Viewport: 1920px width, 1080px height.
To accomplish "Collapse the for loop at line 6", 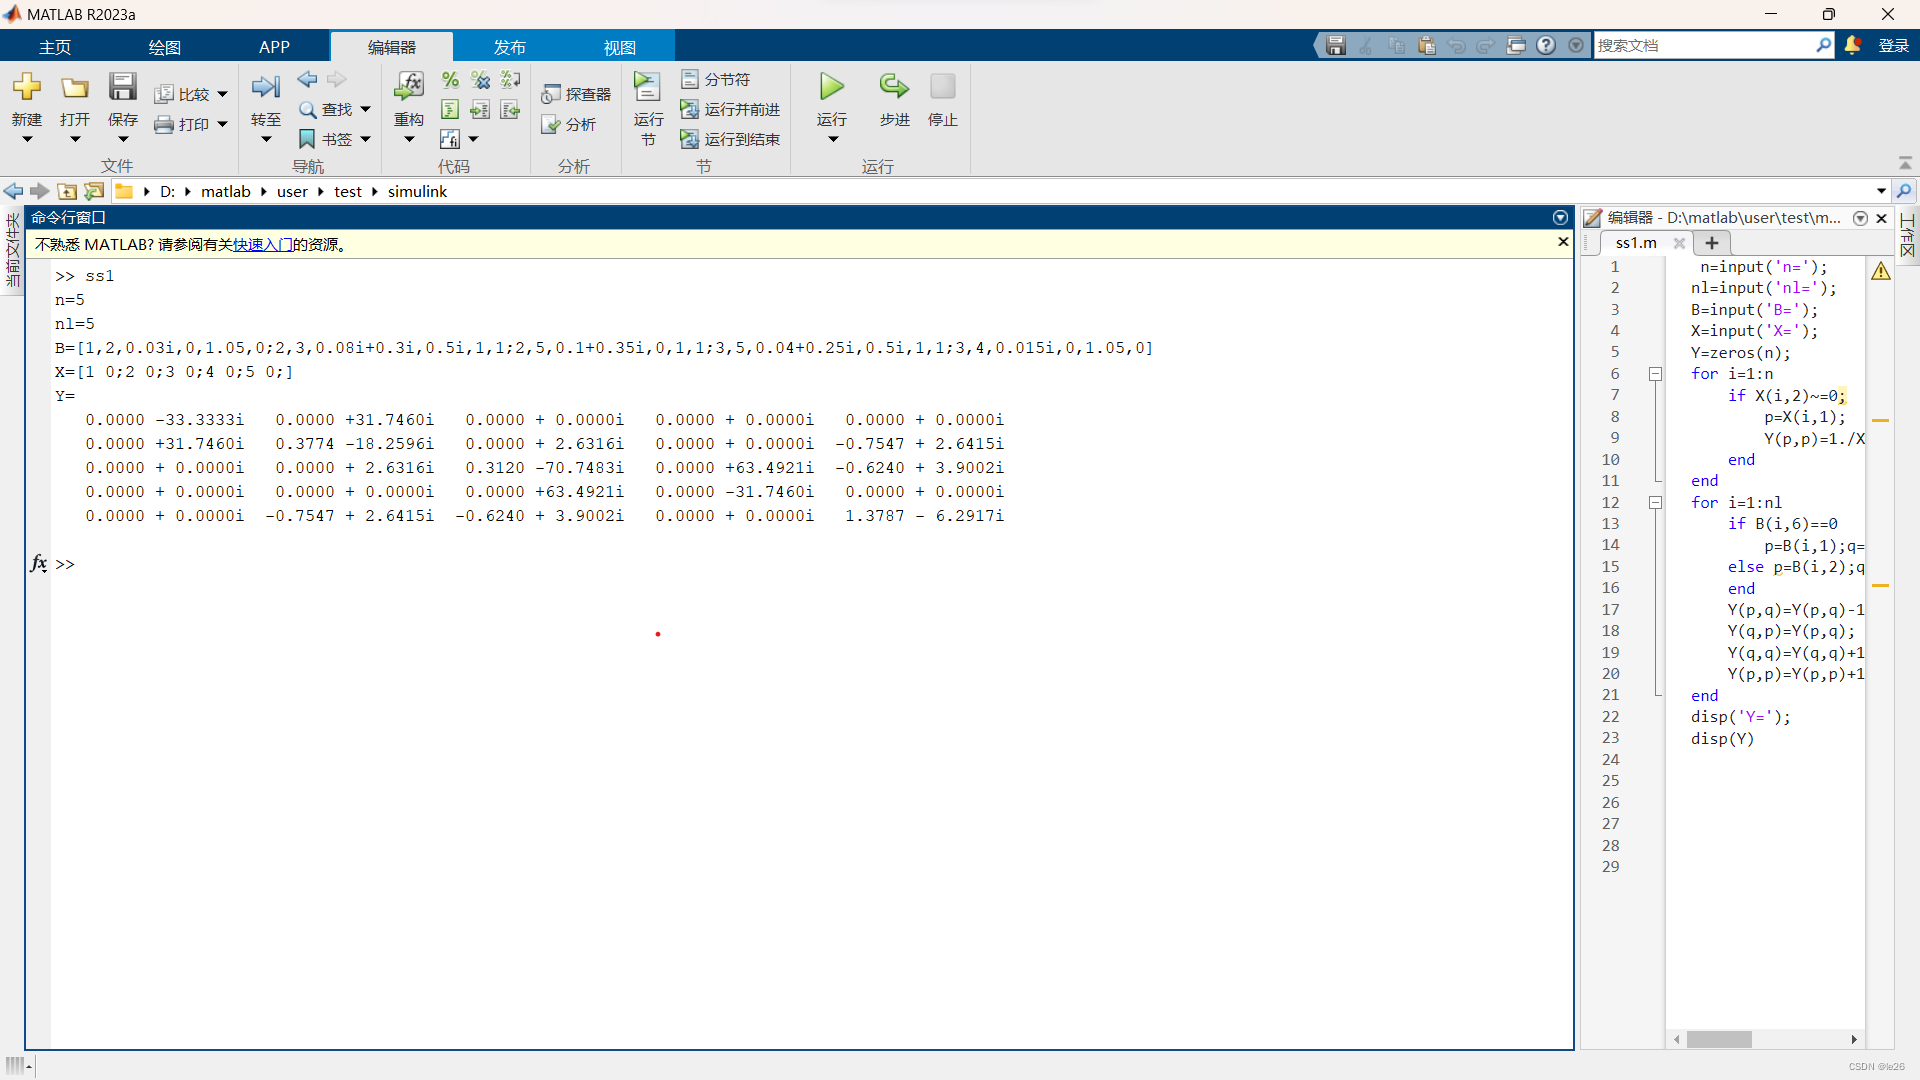I will pos(1655,374).
